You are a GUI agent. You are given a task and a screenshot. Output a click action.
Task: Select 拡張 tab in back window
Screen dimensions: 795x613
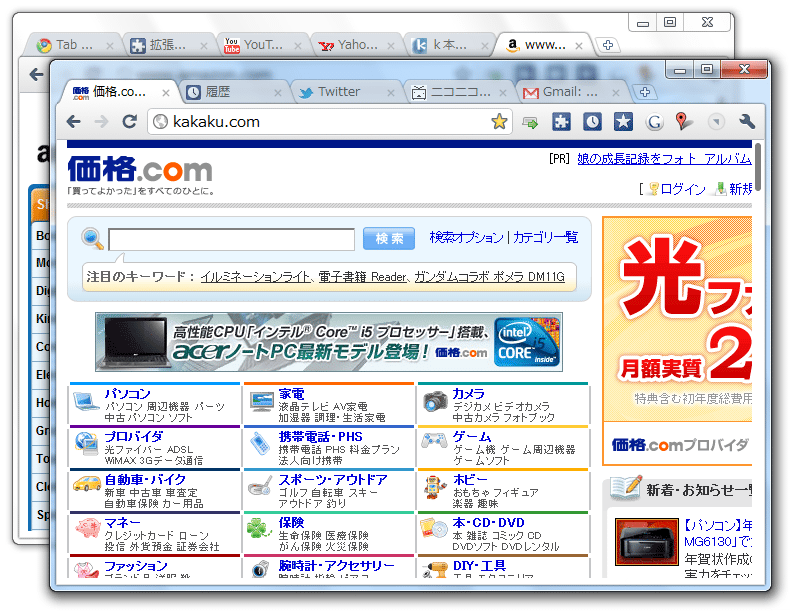(x=167, y=45)
